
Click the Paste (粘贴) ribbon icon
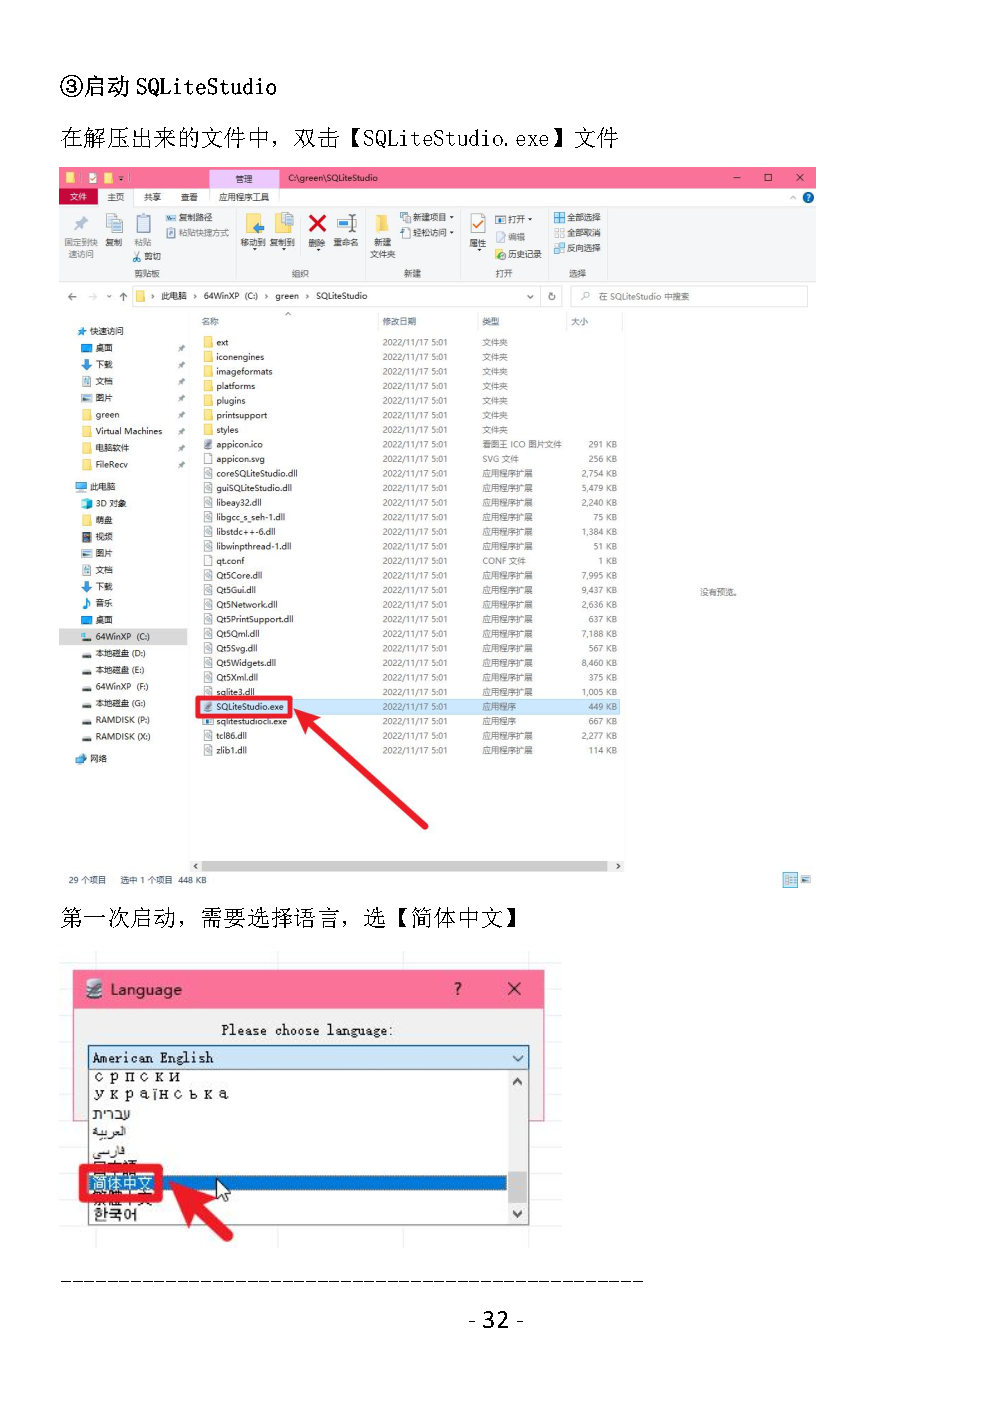pyautogui.click(x=143, y=224)
